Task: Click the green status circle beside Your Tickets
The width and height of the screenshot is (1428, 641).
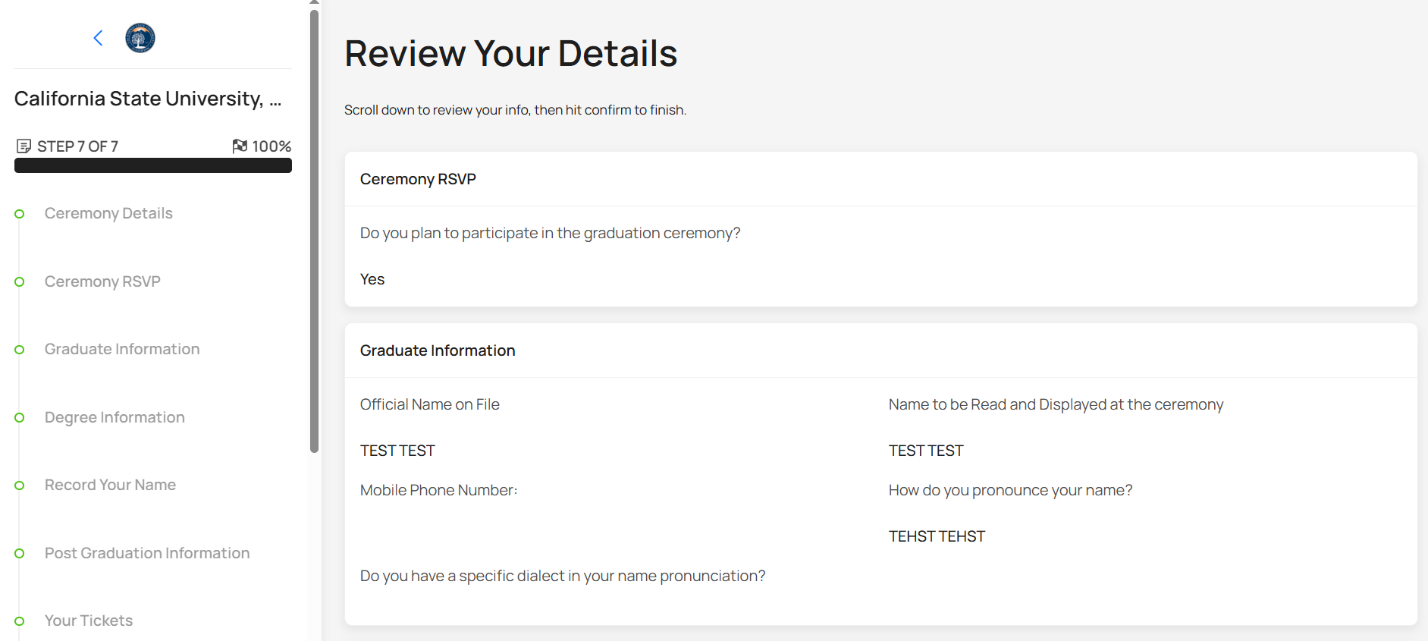Action: point(19,621)
